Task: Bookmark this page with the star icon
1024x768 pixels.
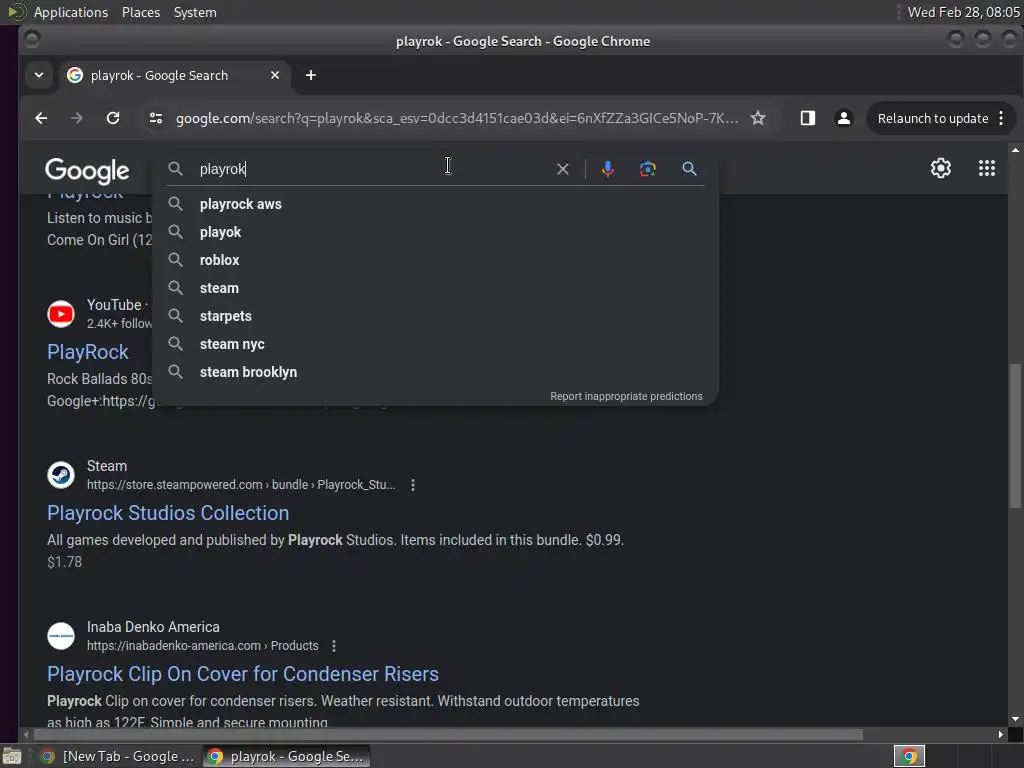Action: tap(758, 118)
